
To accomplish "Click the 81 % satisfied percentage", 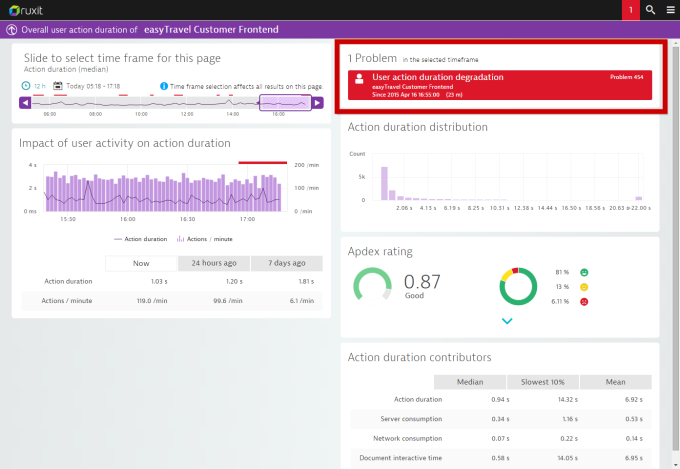I will (562, 272).
